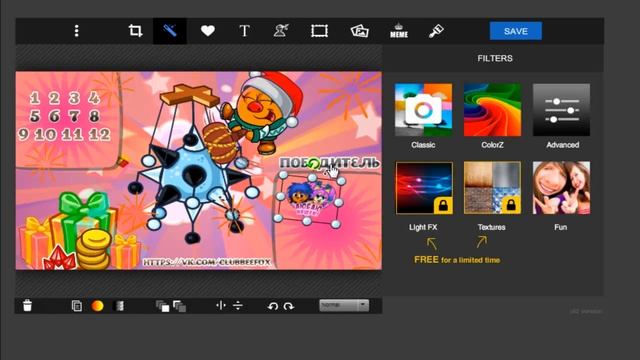Select the Text tool

click(x=244, y=31)
